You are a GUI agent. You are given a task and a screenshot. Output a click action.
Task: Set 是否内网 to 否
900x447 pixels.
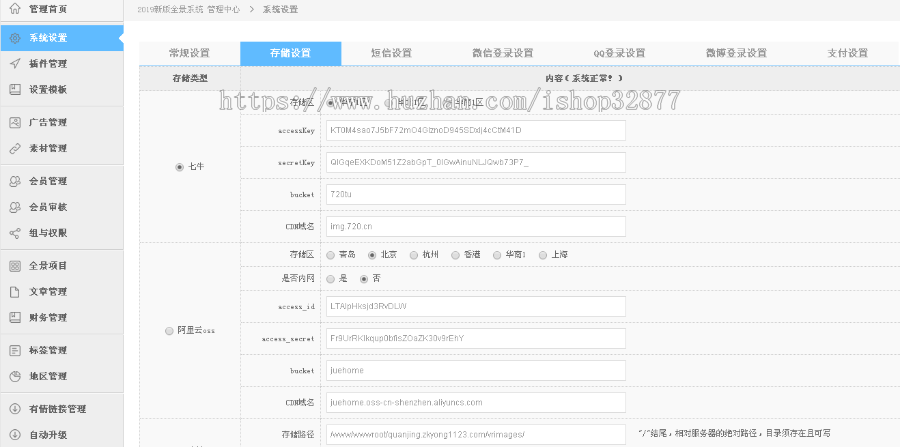pos(363,279)
